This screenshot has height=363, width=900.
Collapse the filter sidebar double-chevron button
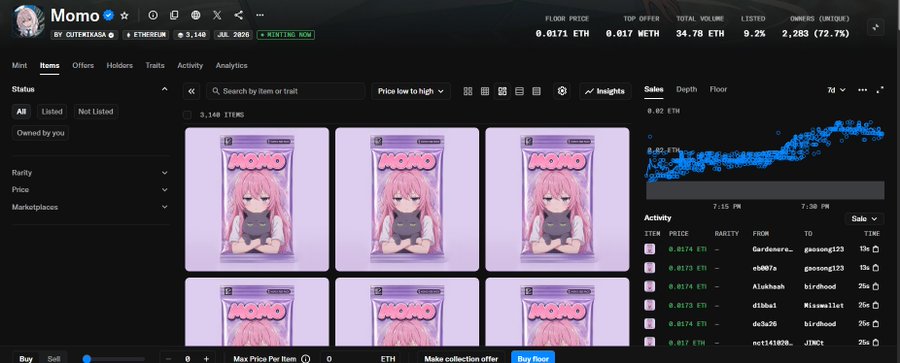(192, 91)
